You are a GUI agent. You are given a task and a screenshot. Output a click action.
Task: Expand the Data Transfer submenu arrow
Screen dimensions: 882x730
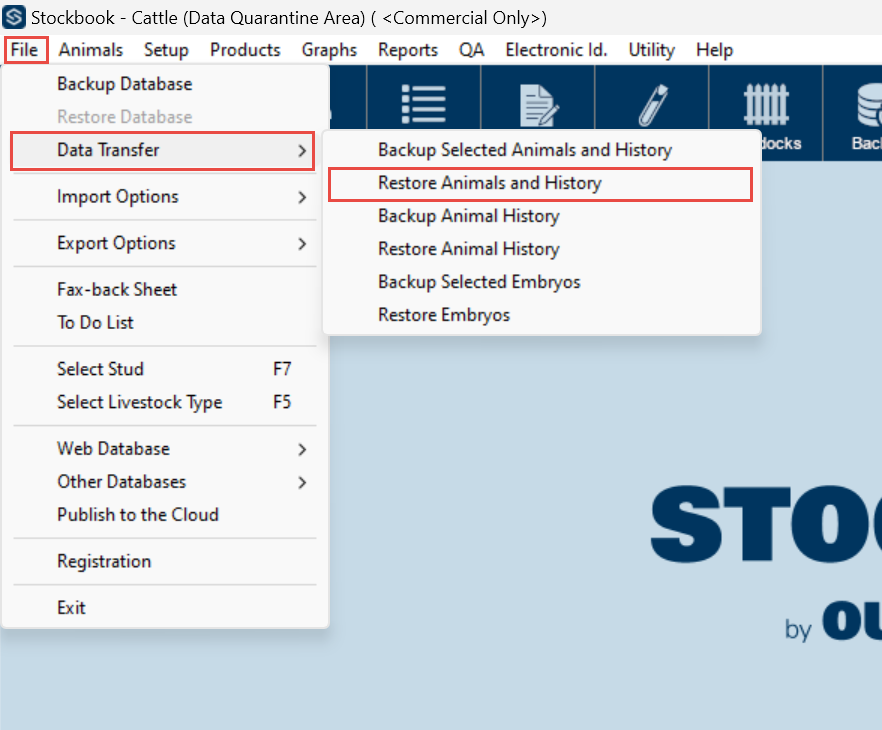click(x=302, y=151)
